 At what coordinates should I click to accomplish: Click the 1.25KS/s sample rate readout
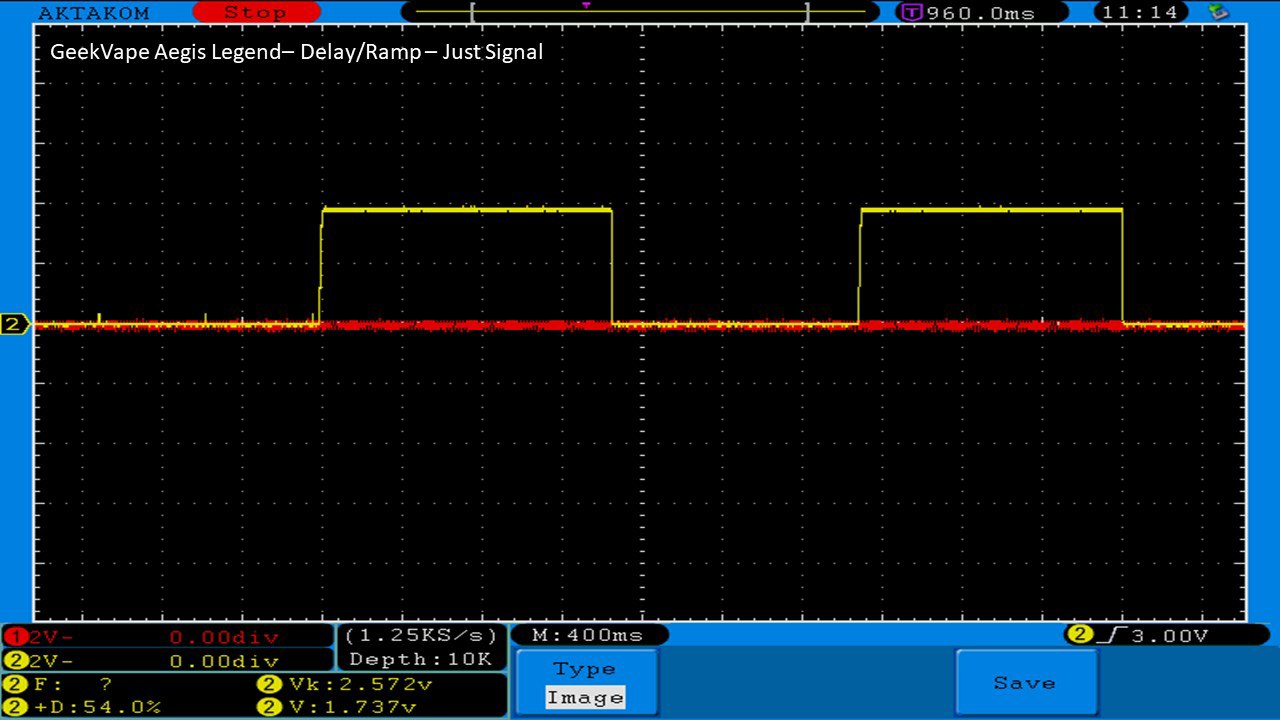tap(420, 636)
